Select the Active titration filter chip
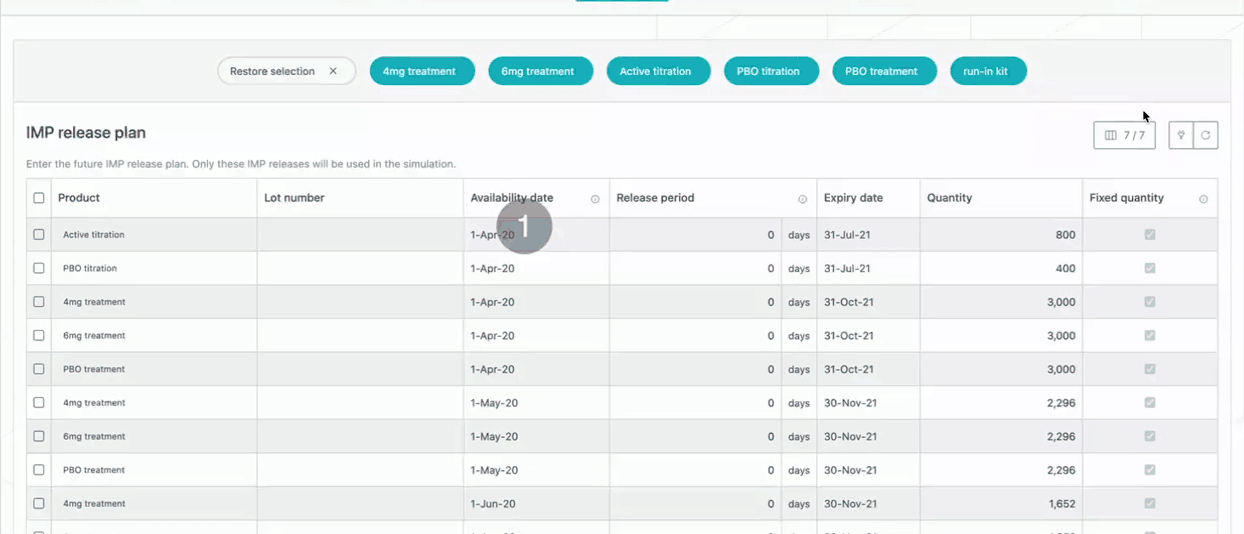Screen dimensions: 1244x534 coord(658,71)
